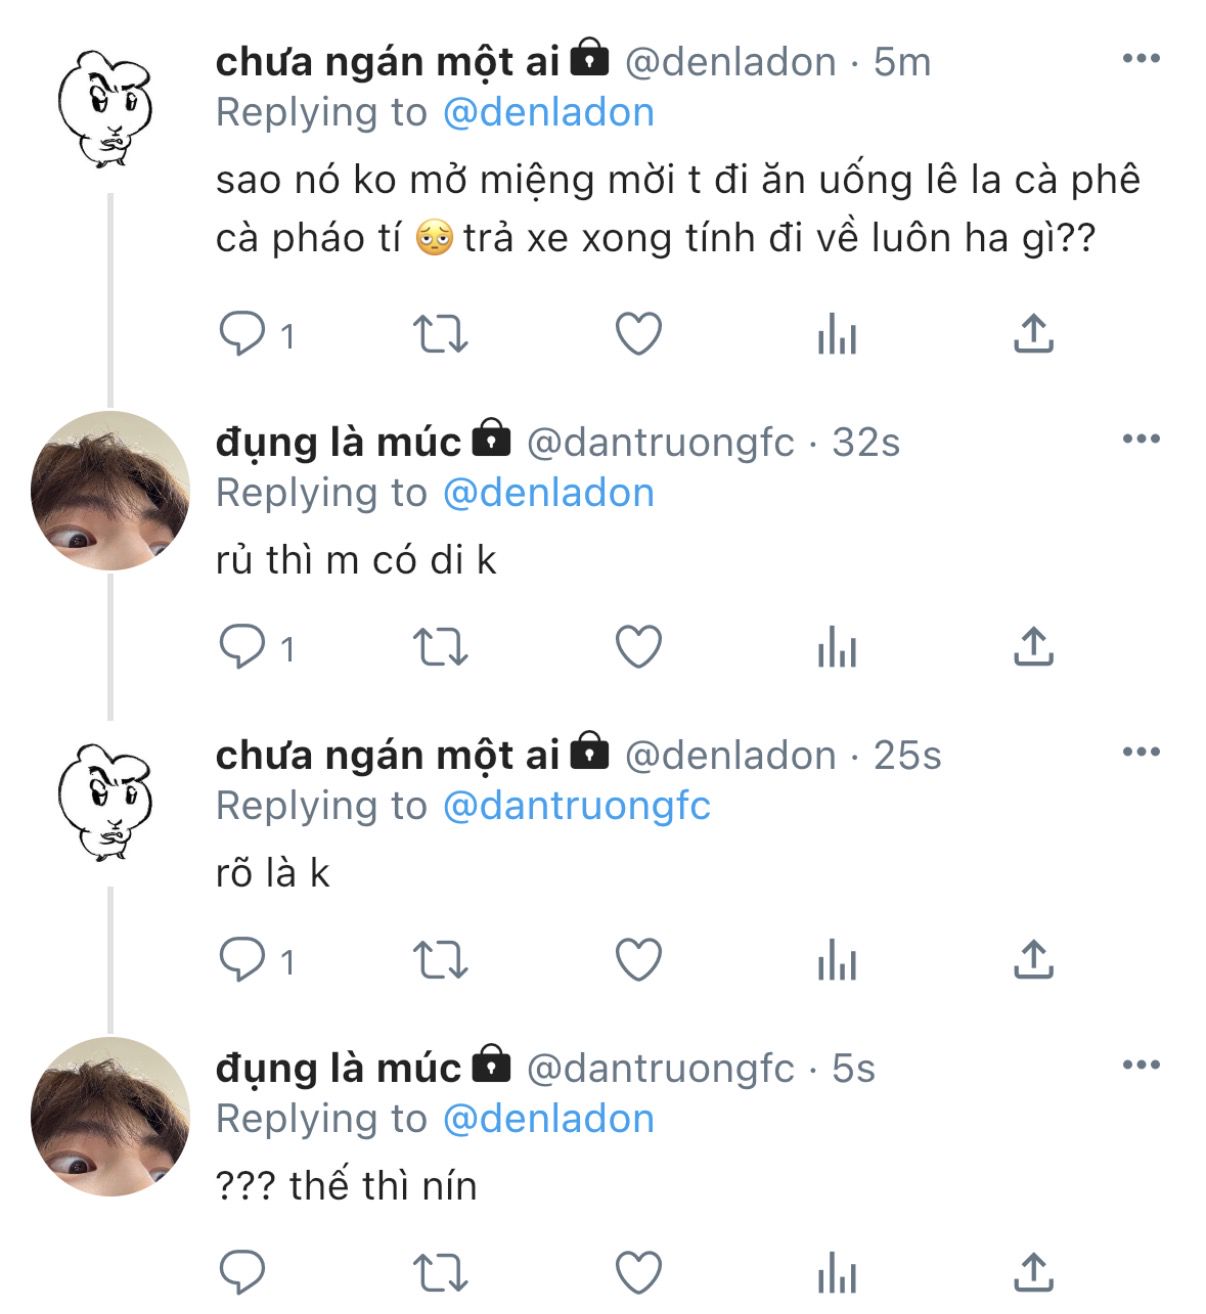Screen dimensions: 1206x1314
Task: Click @dantruongfc mention link in "Replying to"
Action: pos(576,806)
